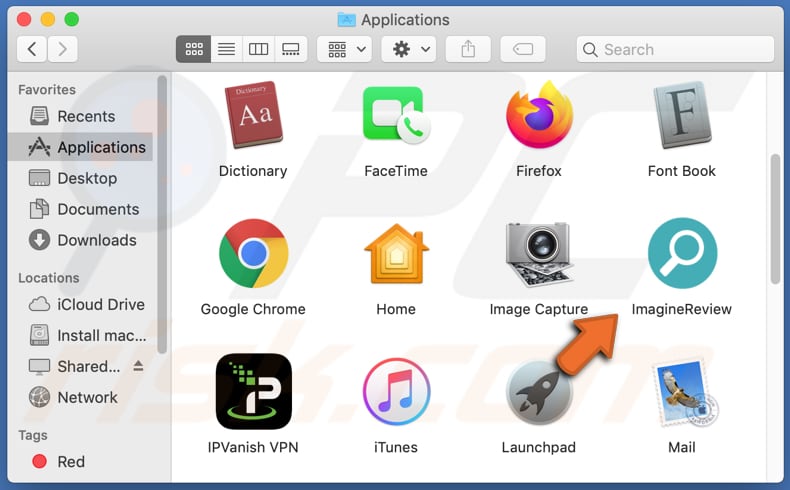Select the FaceTime app icon
This screenshot has height=490, width=790.
[x=396, y=115]
